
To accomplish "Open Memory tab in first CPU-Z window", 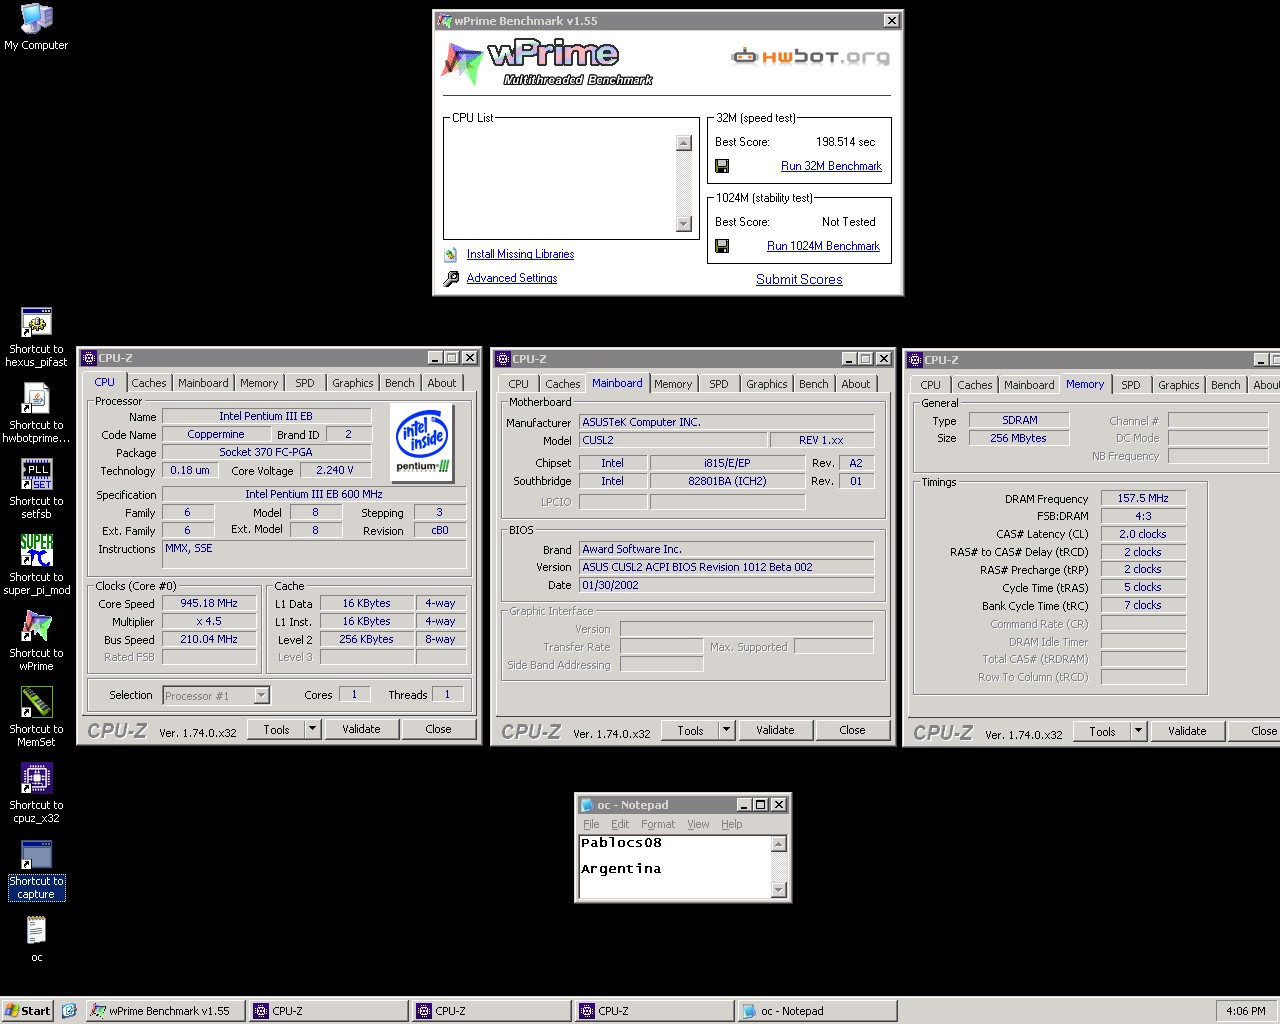I will click(259, 383).
